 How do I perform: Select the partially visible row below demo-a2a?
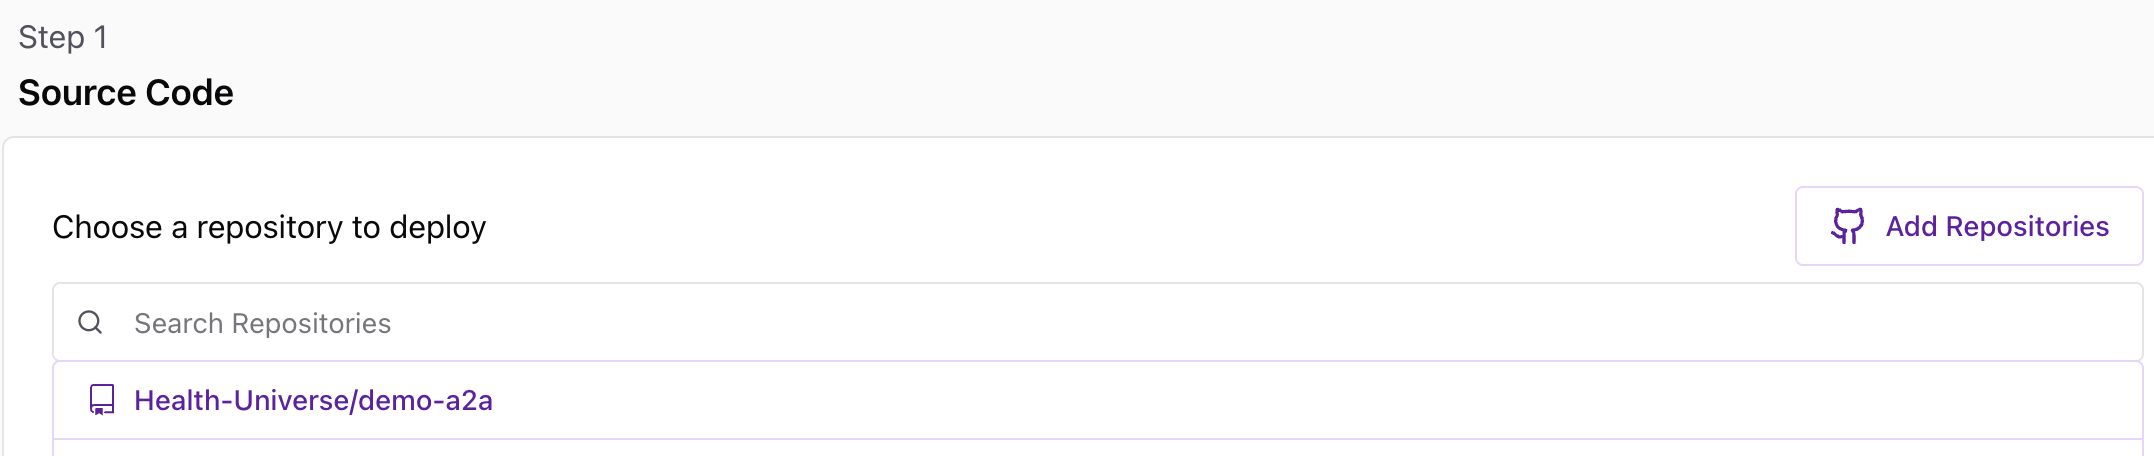tap(1097, 448)
